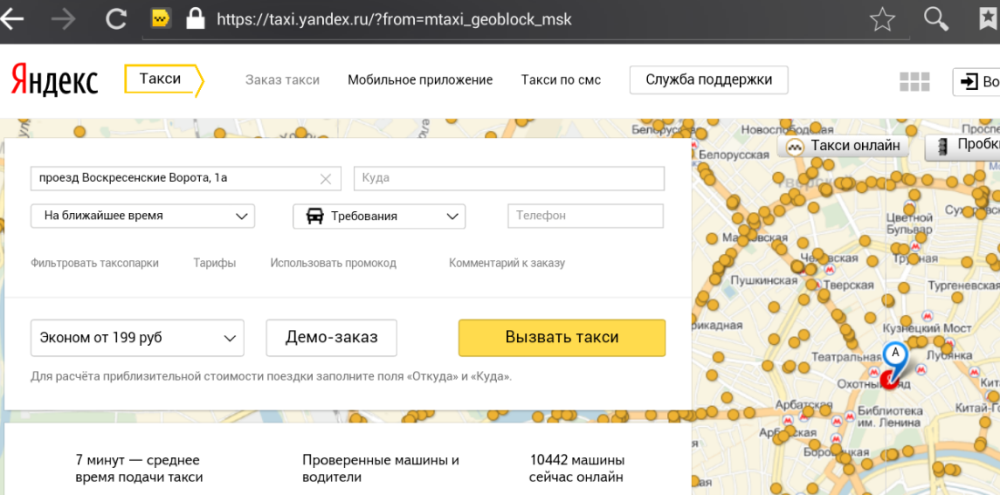Screen dimensions: 1000x495
Task: Click the yellow Вызвать такси button
Action: [562, 337]
